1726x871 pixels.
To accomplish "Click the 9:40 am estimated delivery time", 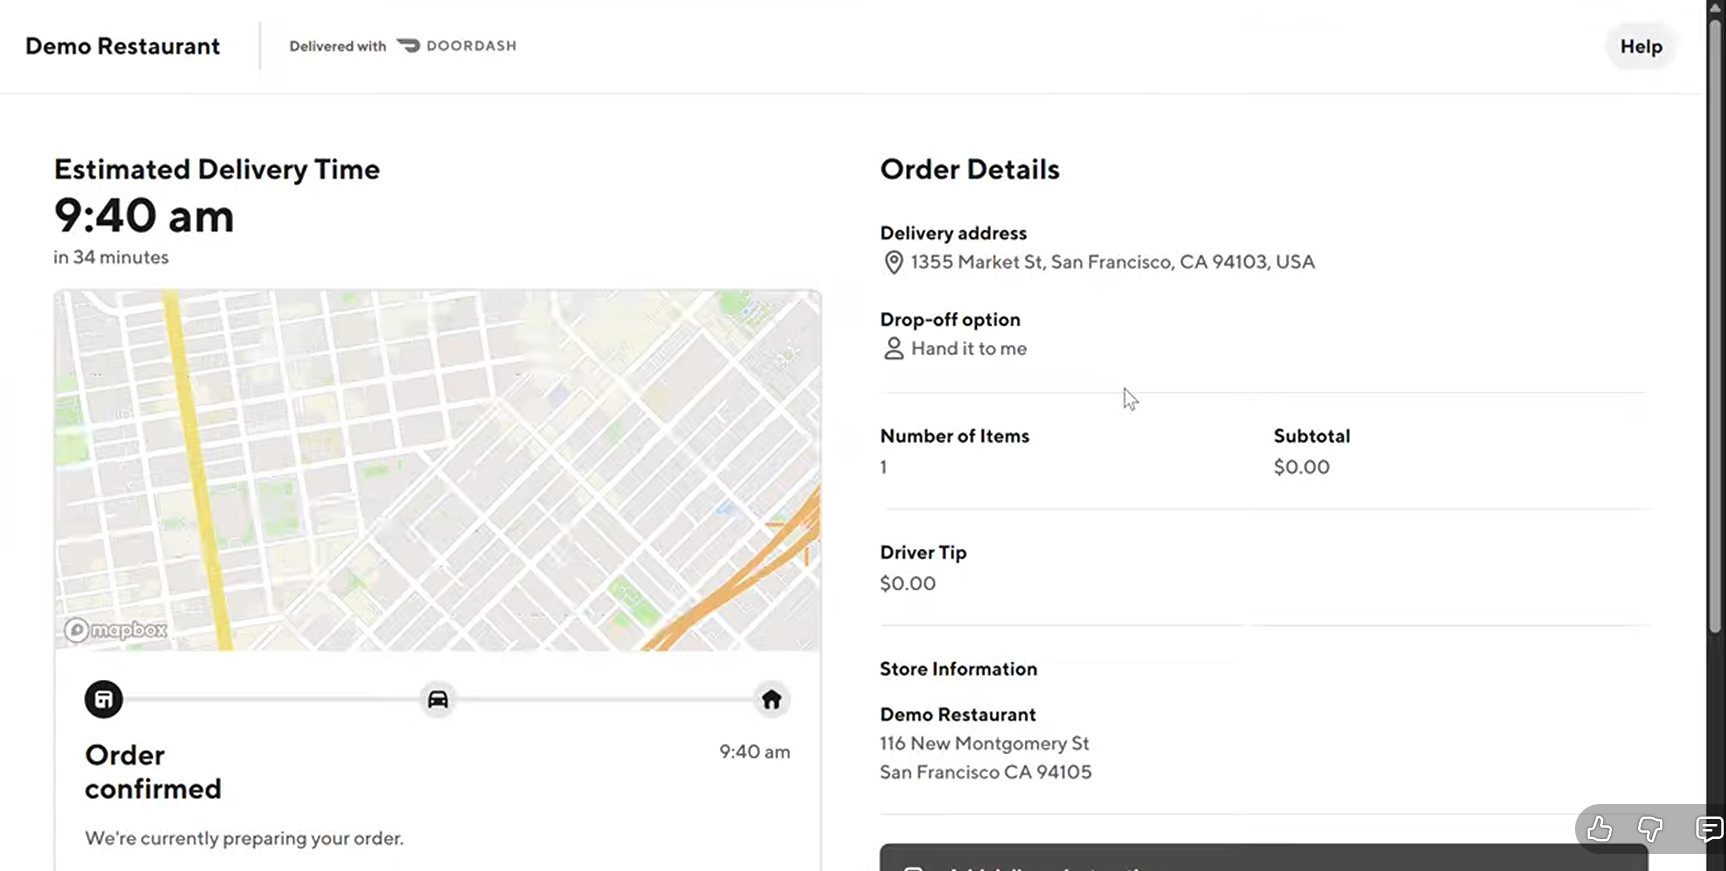I will coord(144,216).
